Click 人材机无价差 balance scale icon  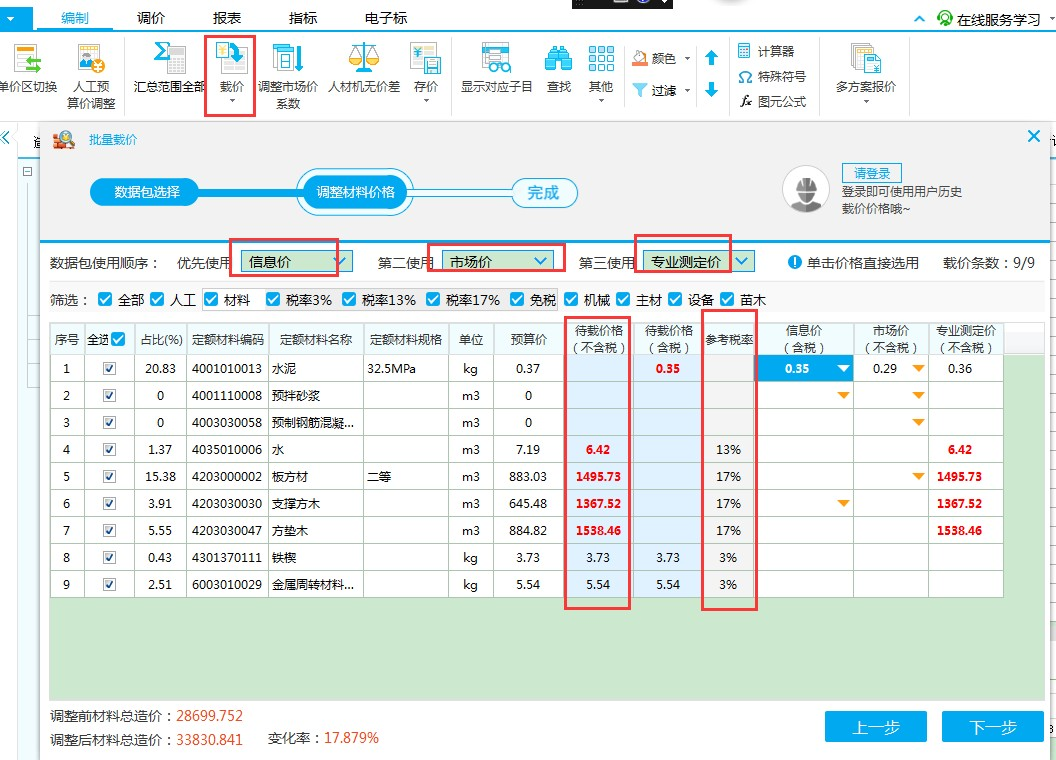point(364,61)
